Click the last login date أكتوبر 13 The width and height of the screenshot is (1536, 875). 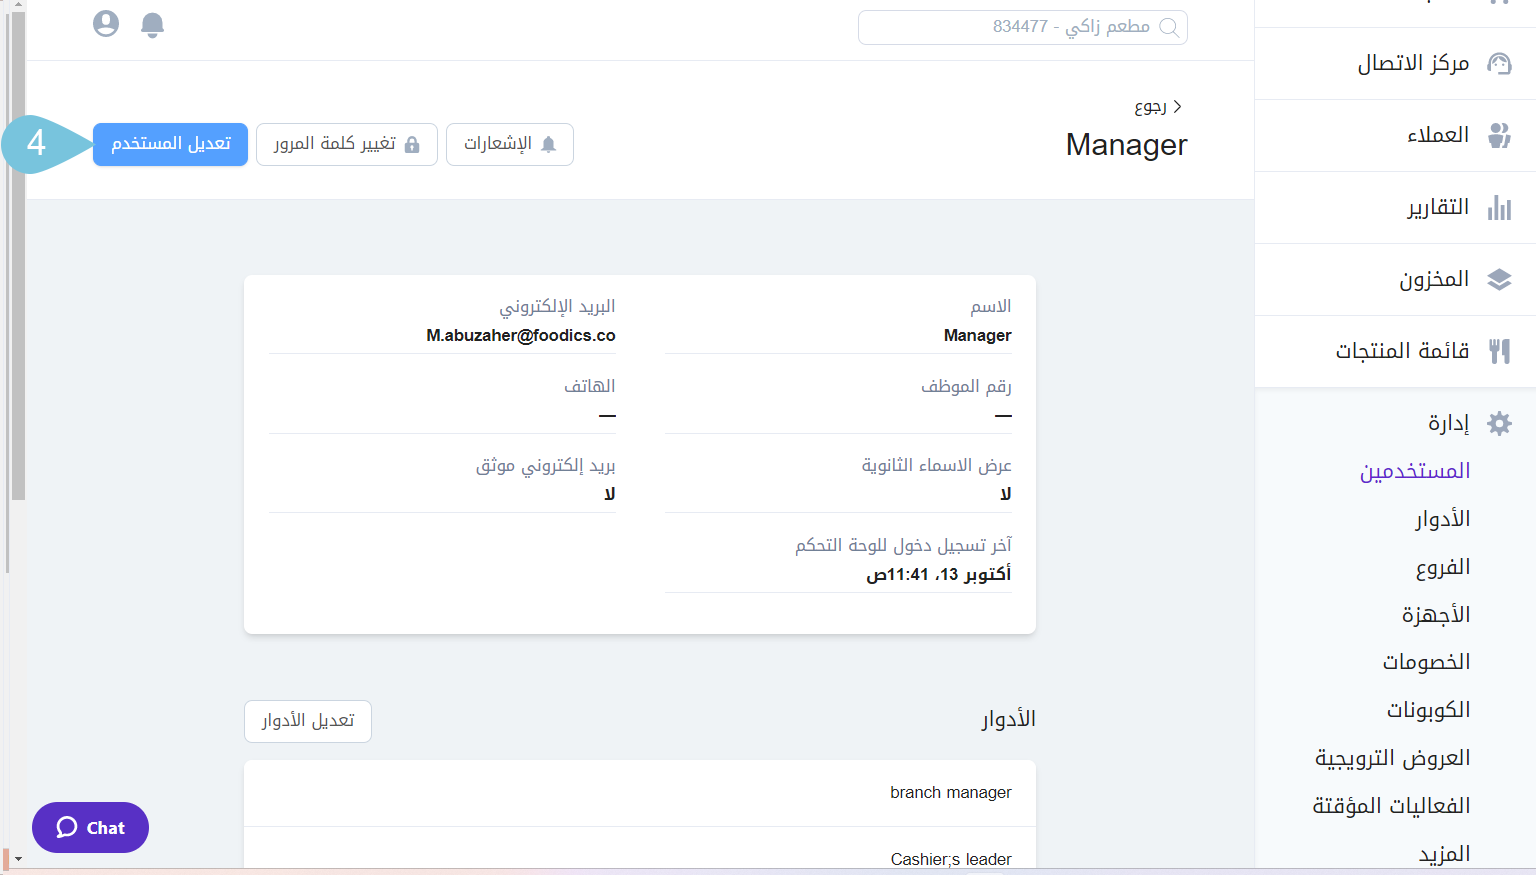pyautogui.click(x=939, y=574)
